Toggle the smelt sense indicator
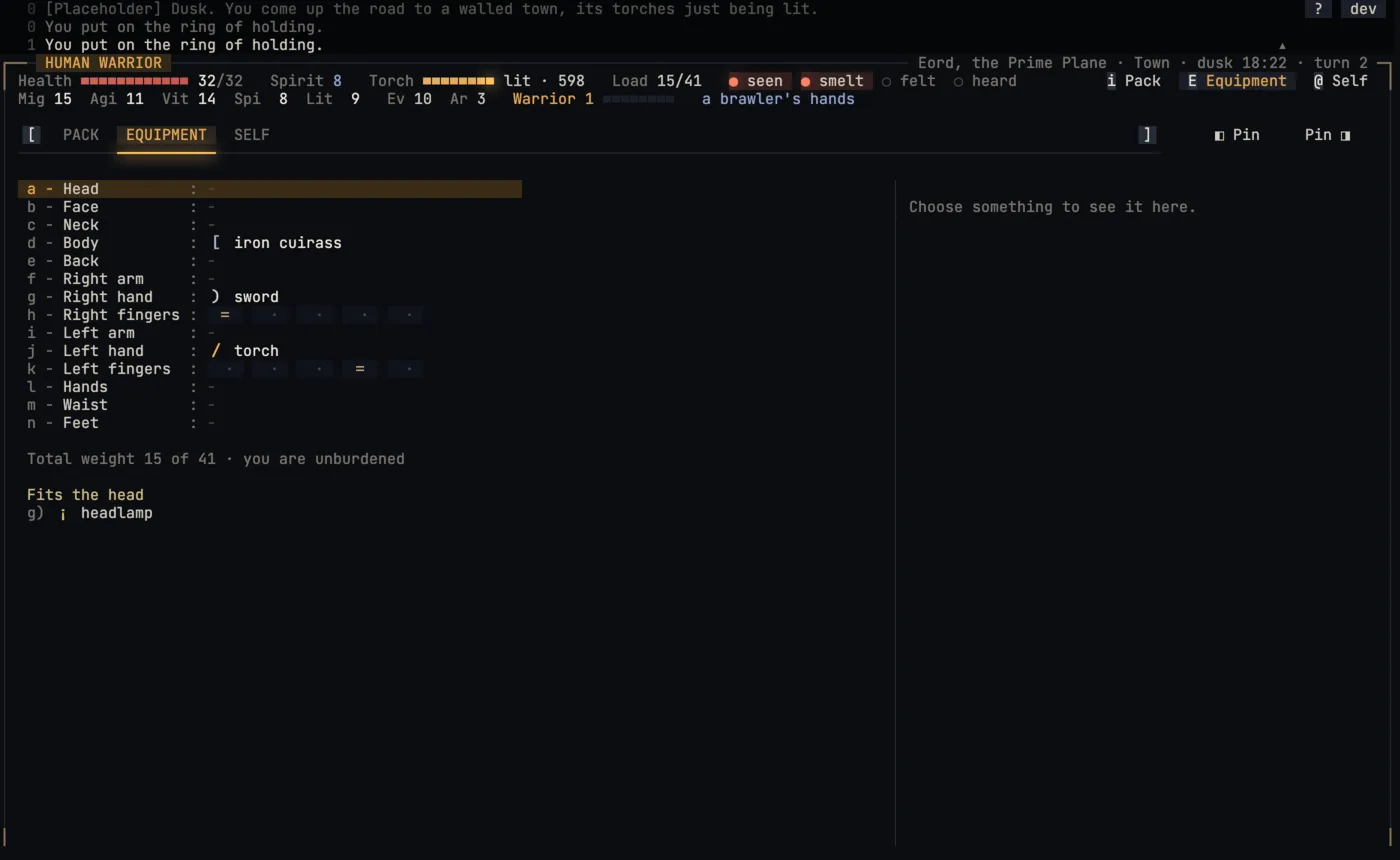1400x860 pixels. pyautogui.click(x=832, y=81)
